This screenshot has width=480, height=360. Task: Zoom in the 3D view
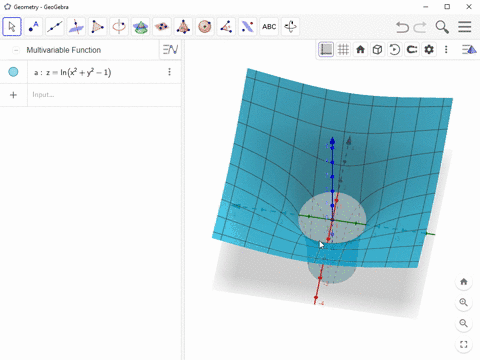coord(464,303)
